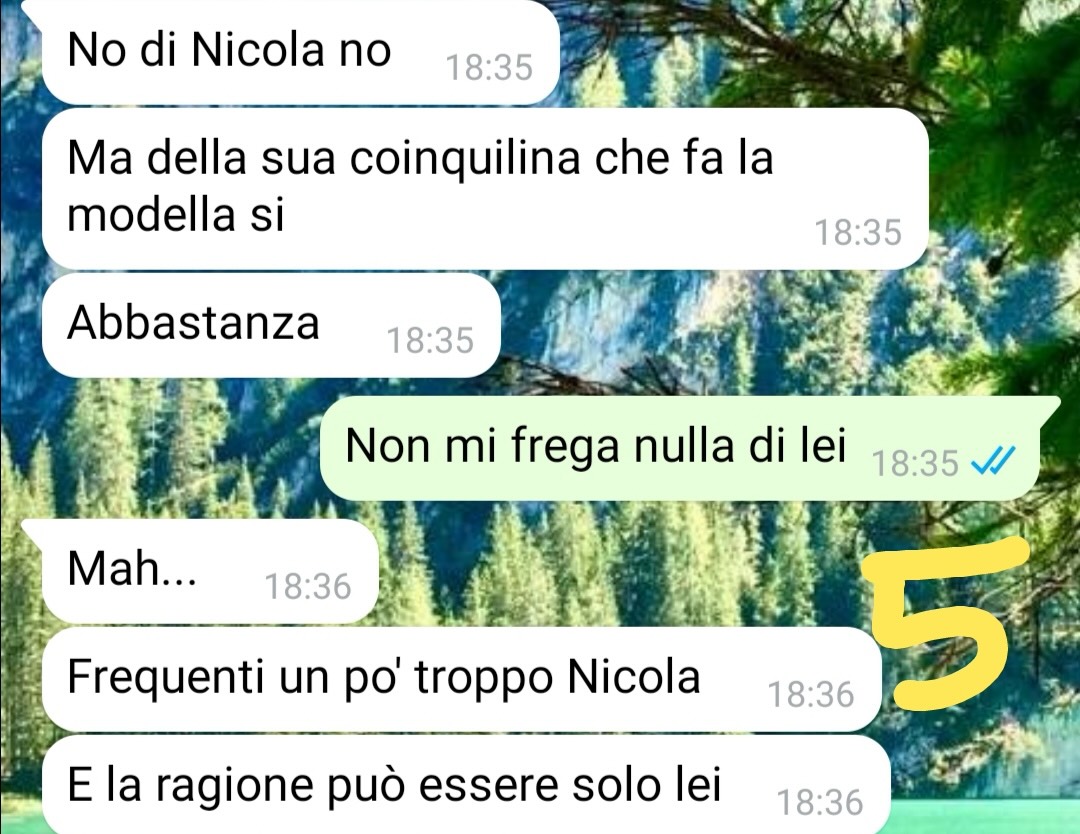Viewport: 1080px width, 834px height.
Task: Tap the 18:35 timestamp on 'No di Nicola no'
Action: 489,67
